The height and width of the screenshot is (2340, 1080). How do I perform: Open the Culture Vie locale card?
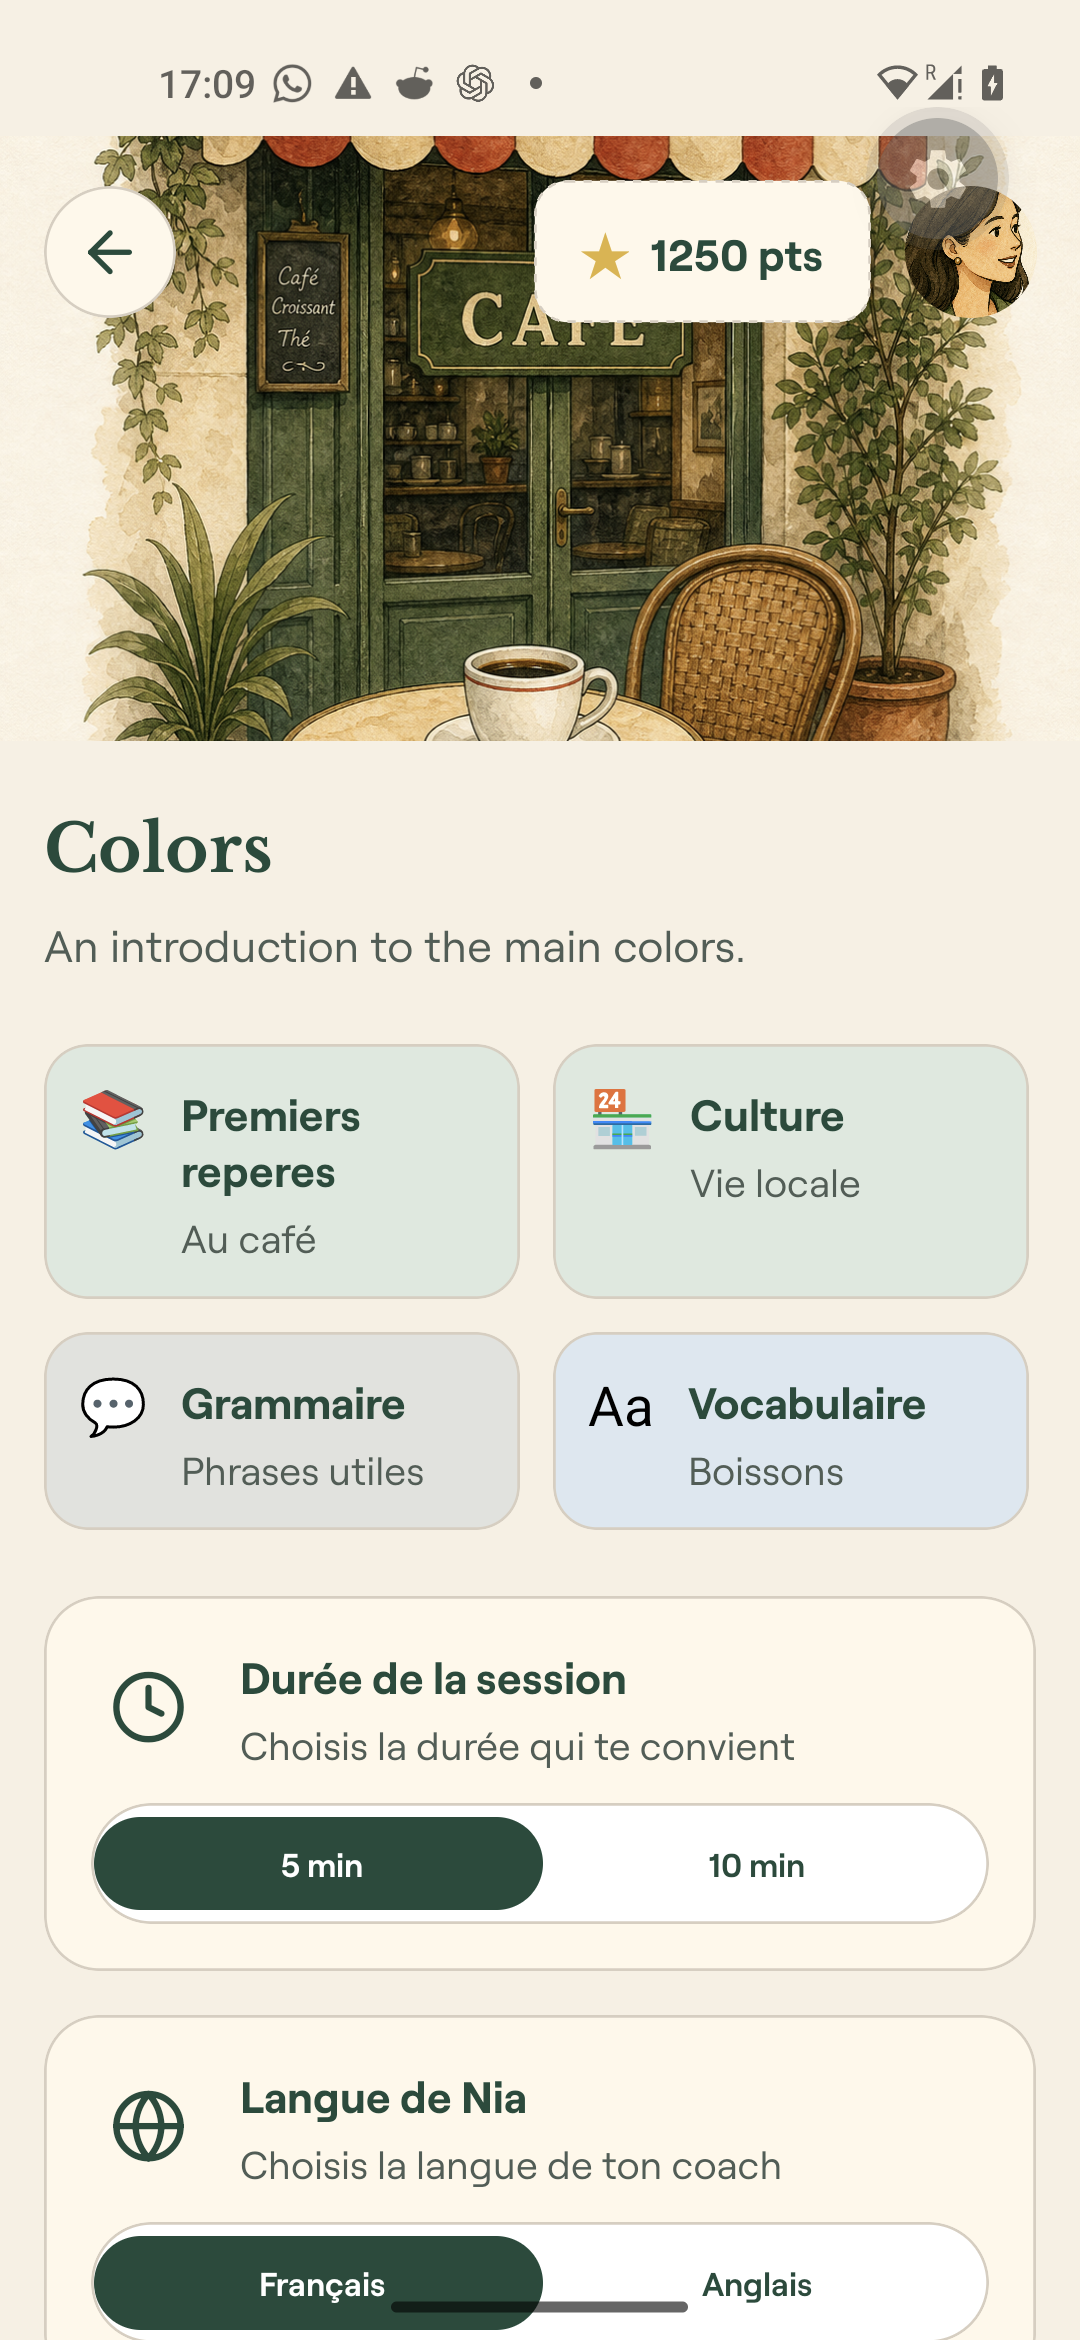tap(791, 1172)
